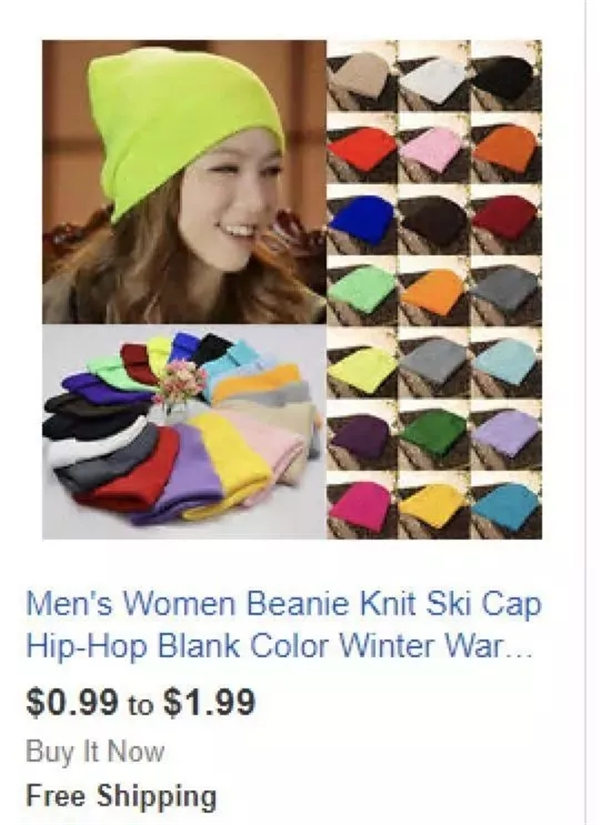600x825 pixels.
Task: Click the neon yellow beanie model photo
Action: point(184,182)
